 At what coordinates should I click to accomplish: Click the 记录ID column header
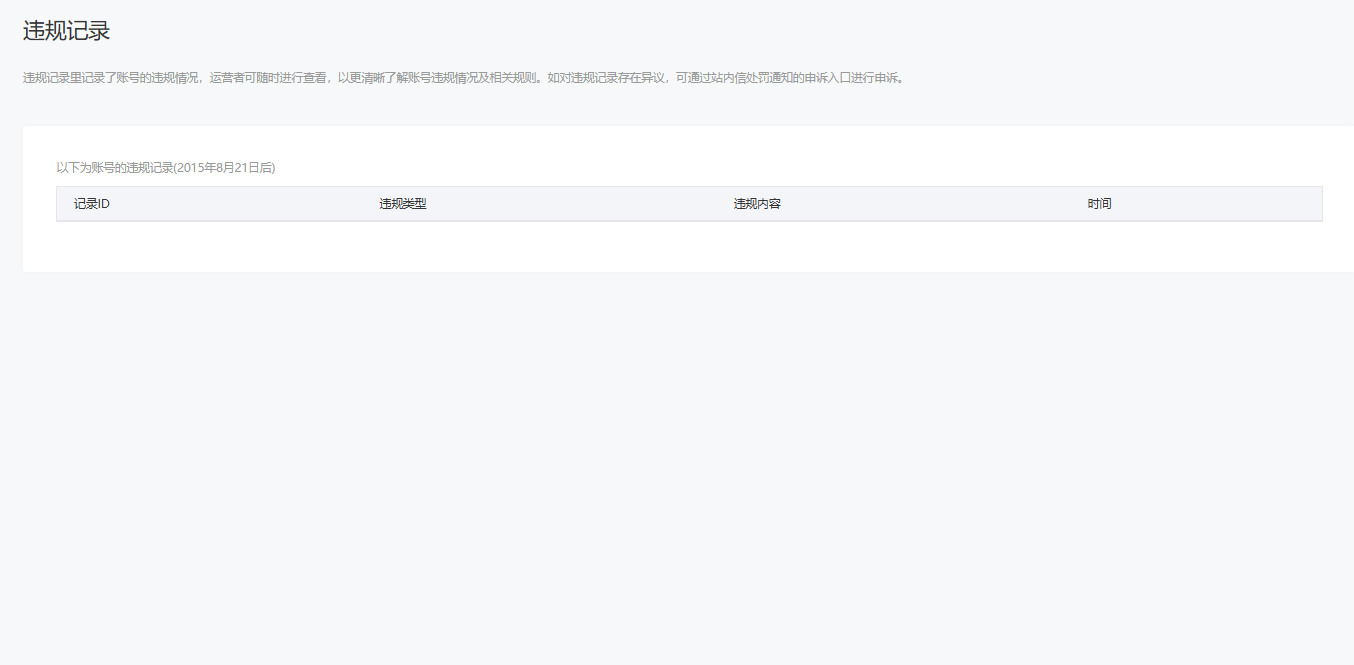point(91,204)
